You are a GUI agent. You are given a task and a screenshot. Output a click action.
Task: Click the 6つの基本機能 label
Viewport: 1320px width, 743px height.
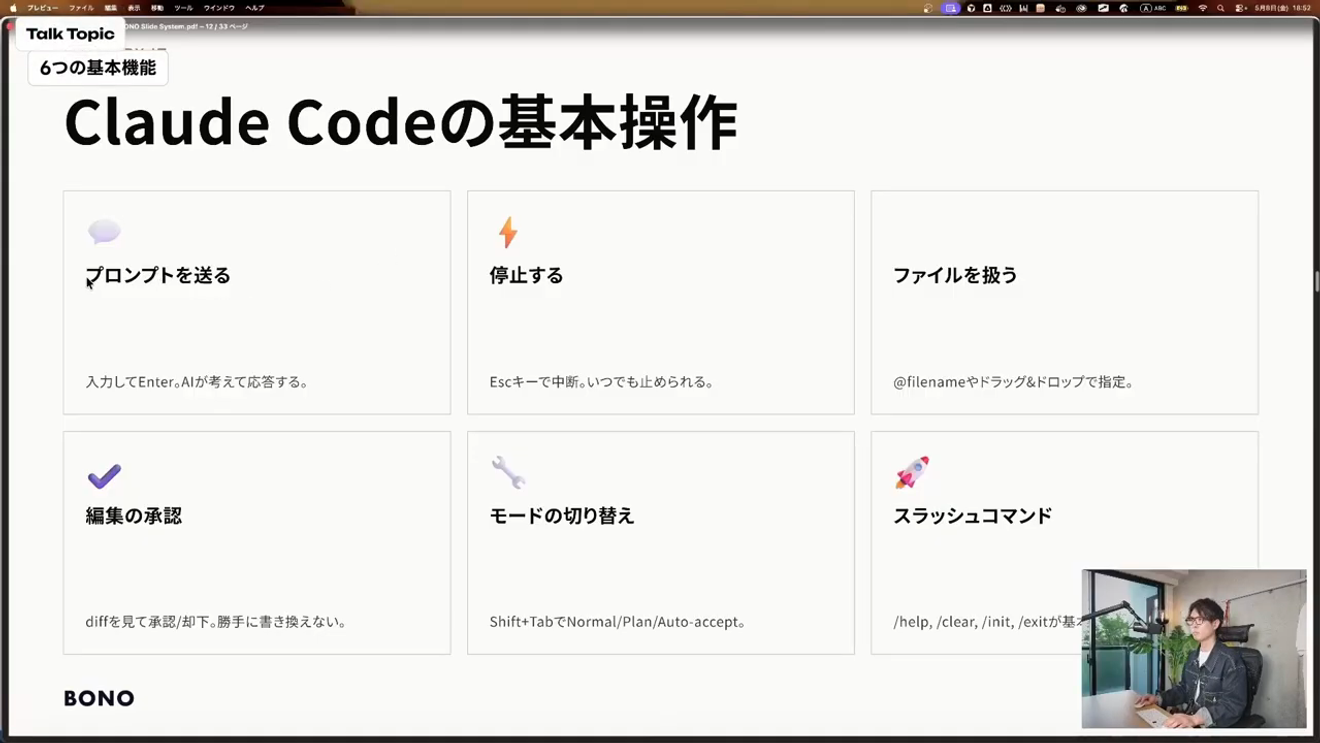point(98,68)
